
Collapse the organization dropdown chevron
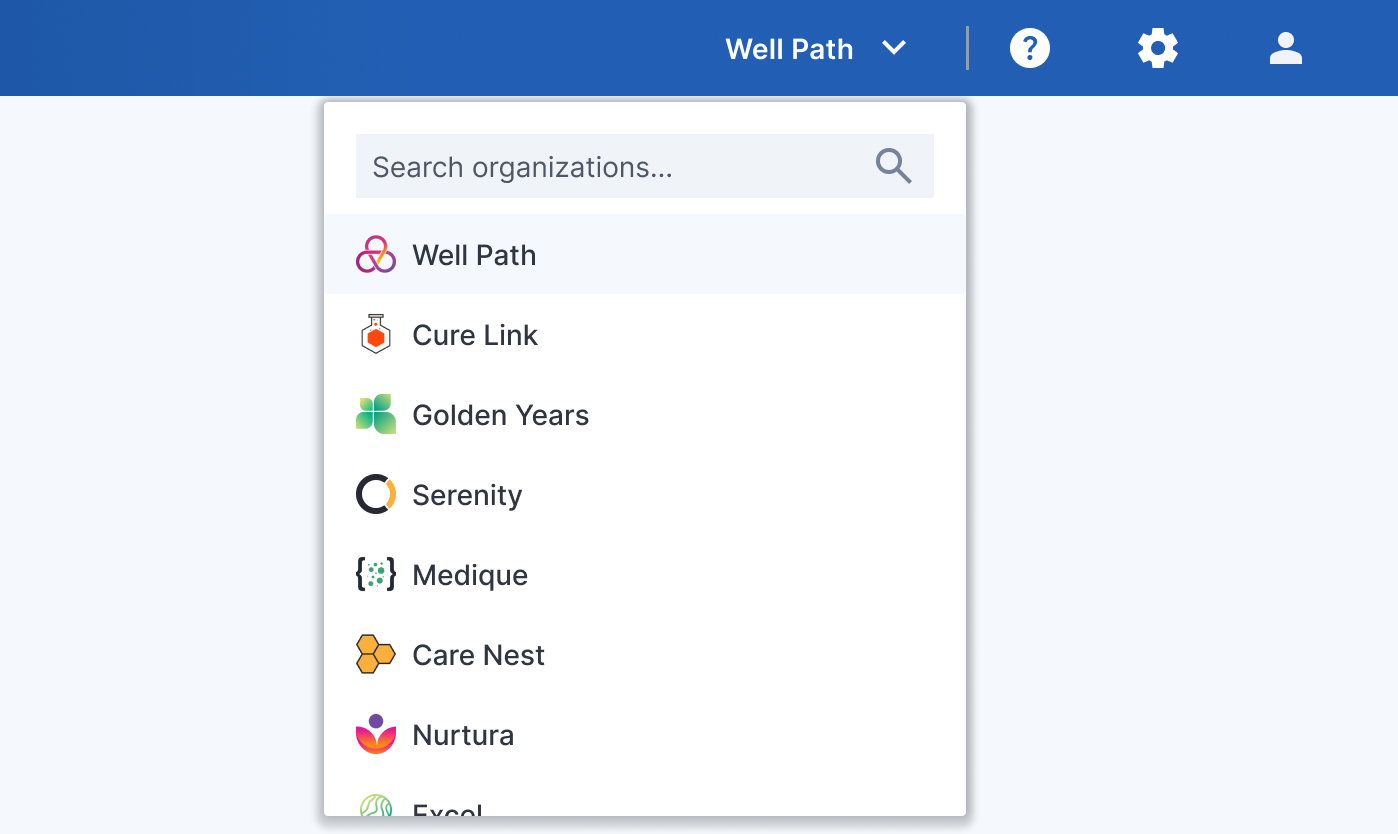(894, 48)
